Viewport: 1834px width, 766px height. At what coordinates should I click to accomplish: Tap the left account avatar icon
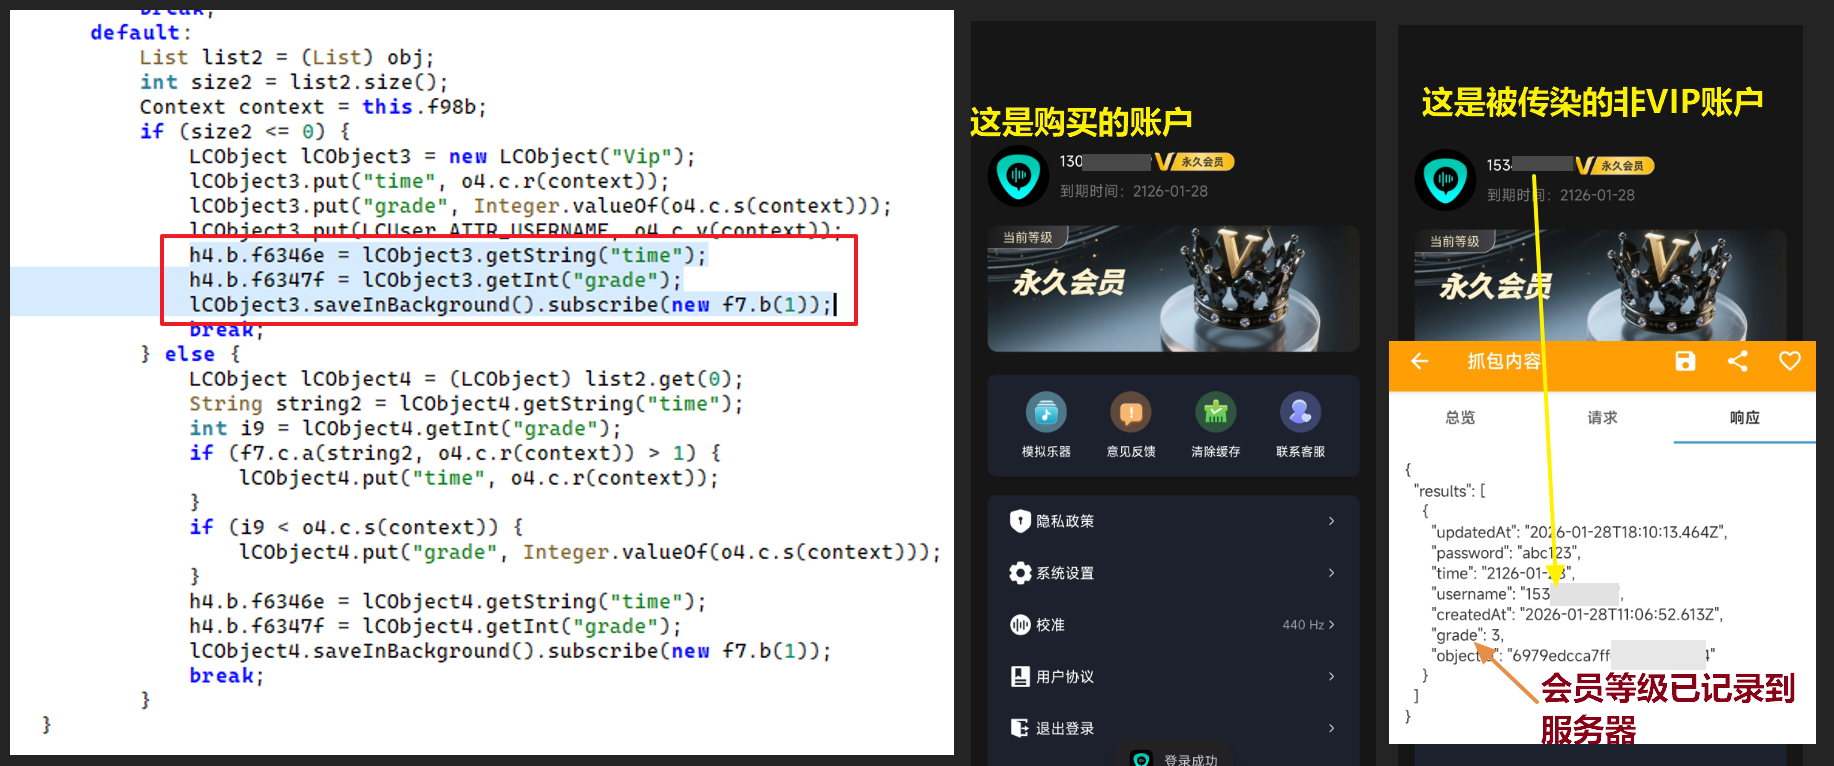coord(1018,176)
